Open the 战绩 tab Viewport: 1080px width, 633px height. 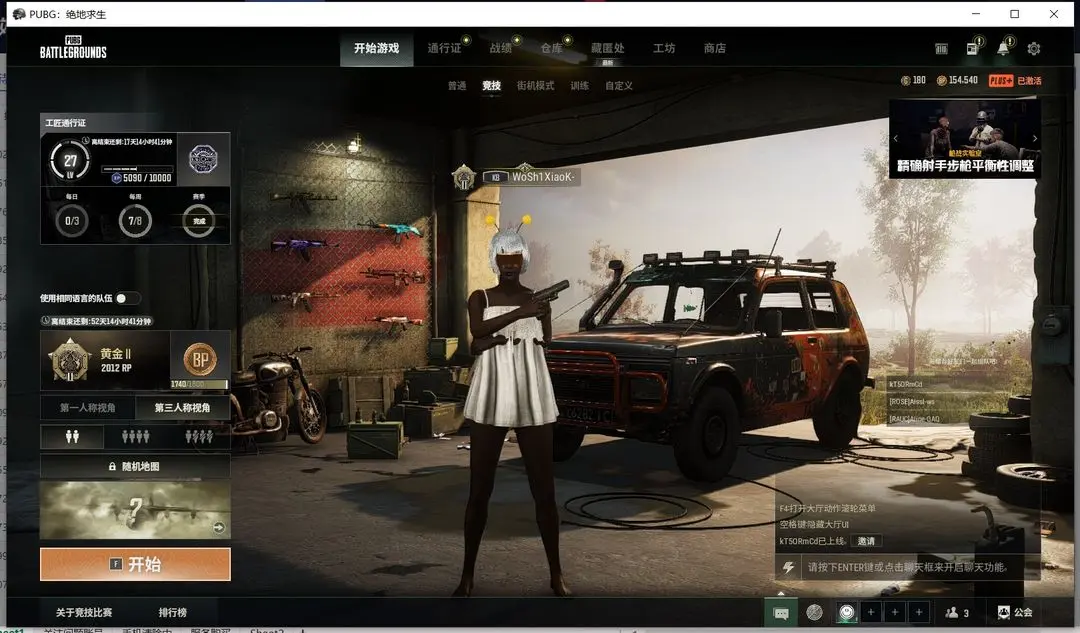pyautogui.click(x=501, y=48)
